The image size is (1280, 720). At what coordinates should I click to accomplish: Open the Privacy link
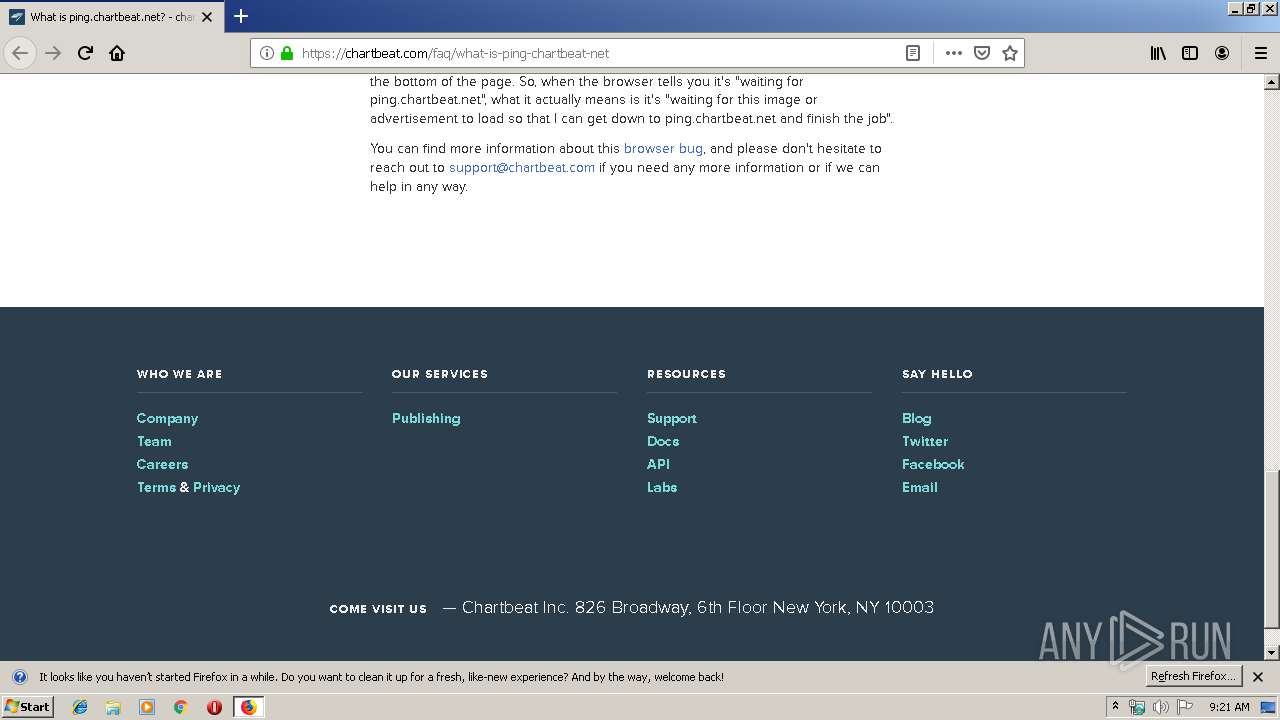point(216,487)
